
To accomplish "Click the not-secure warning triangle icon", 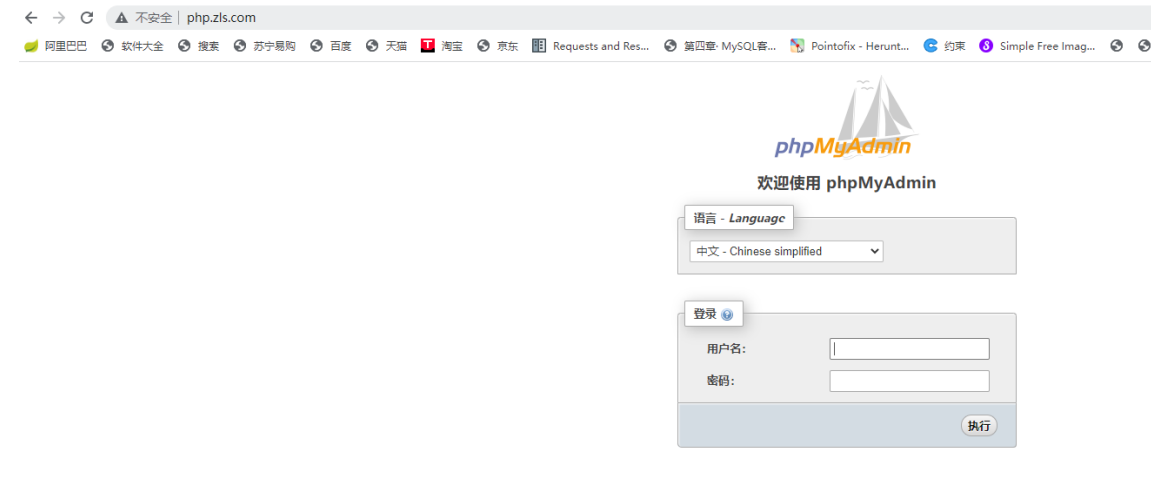I will click(x=121, y=18).
